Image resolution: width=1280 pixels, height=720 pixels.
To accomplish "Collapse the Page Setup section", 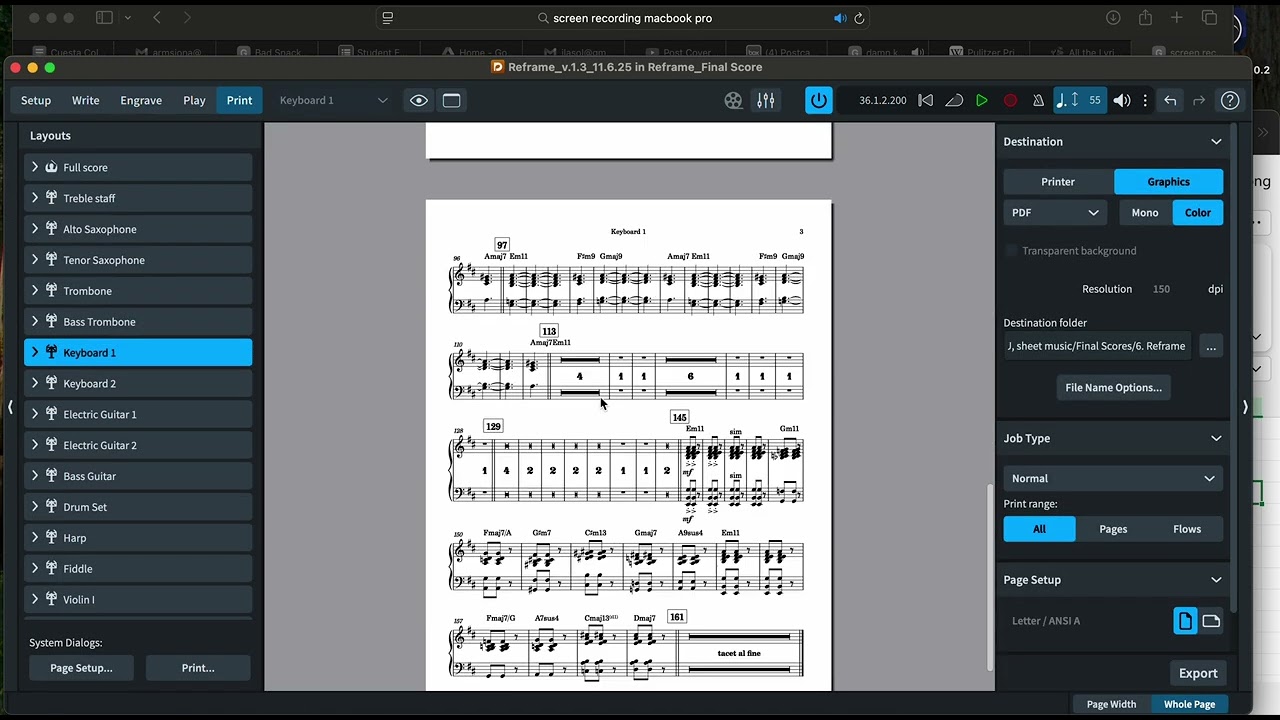I will pyautogui.click(x=1216, y=580).
